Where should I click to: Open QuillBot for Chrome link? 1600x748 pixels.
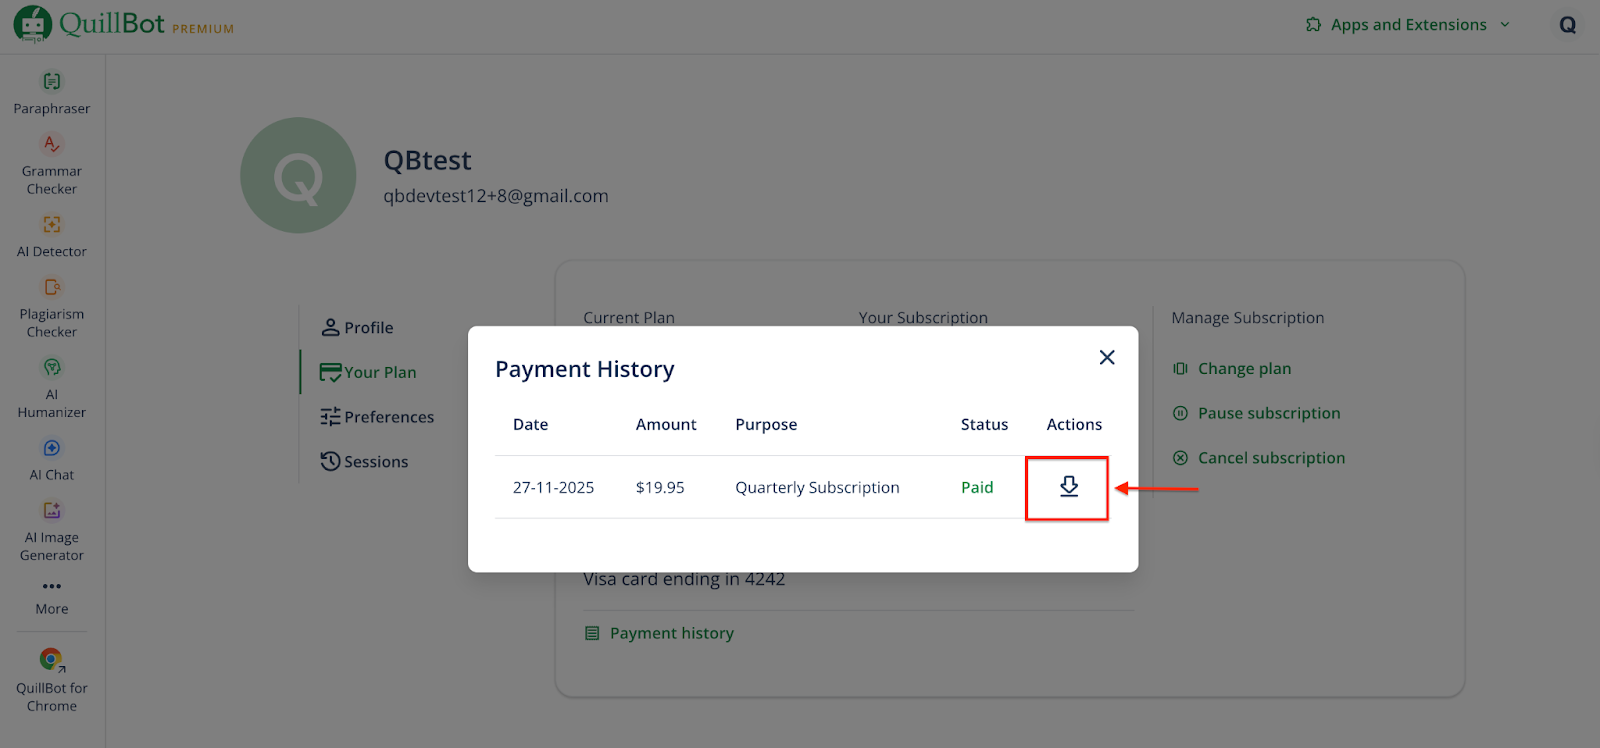pyautogui.click(x=52, y=678)
